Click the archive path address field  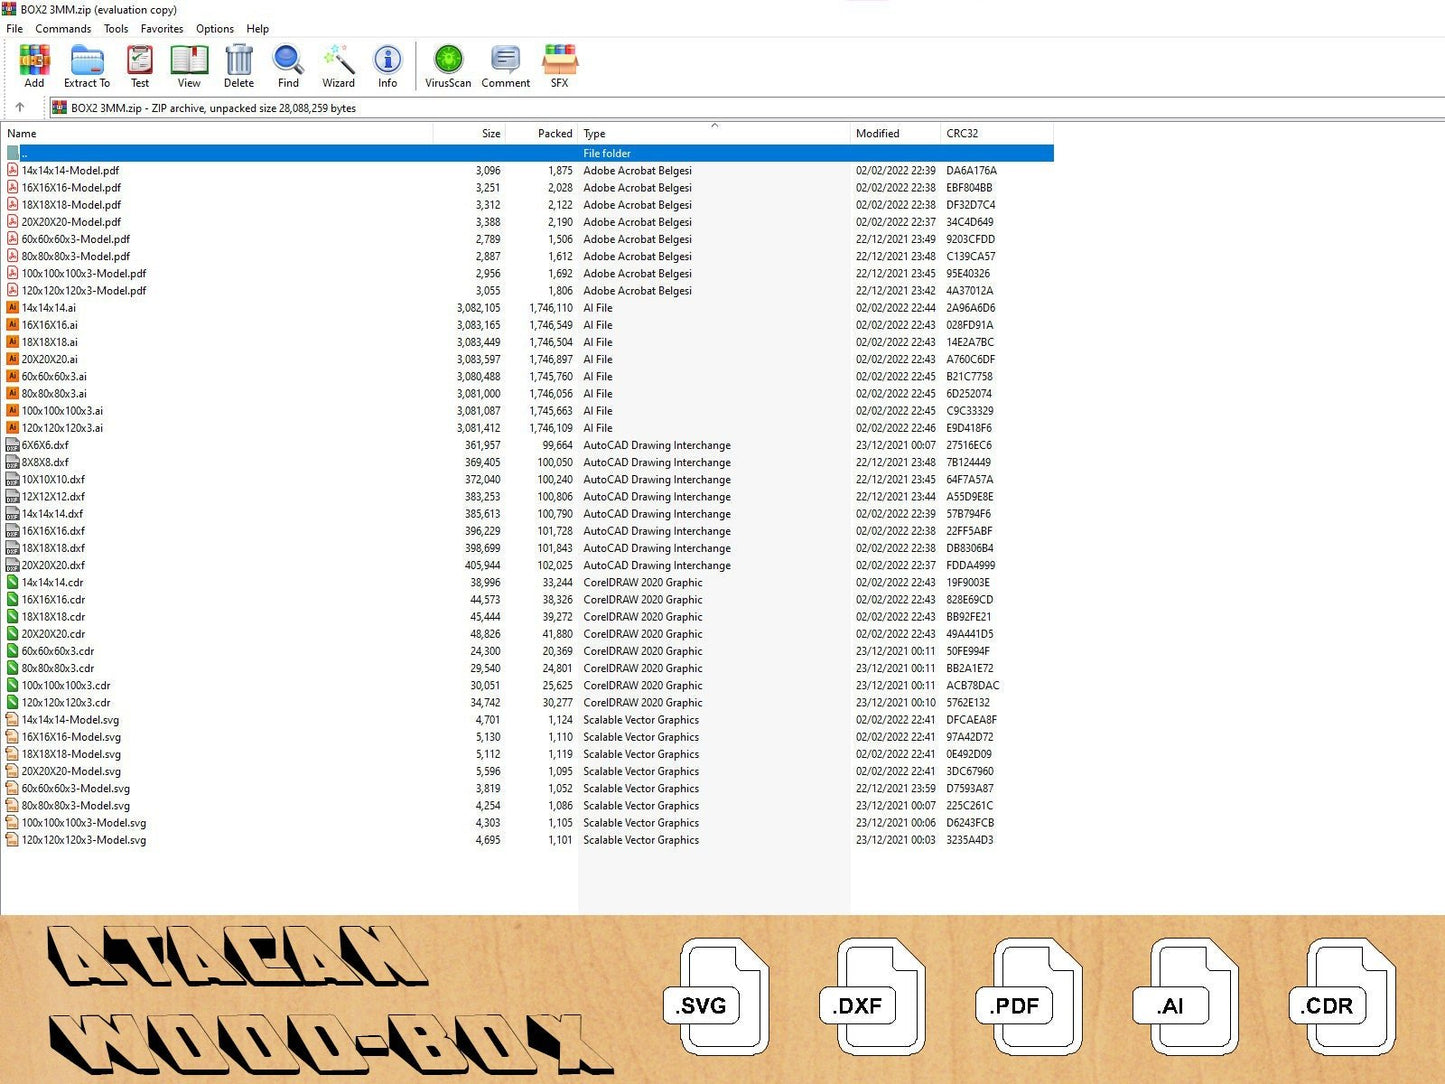point(700,108)
